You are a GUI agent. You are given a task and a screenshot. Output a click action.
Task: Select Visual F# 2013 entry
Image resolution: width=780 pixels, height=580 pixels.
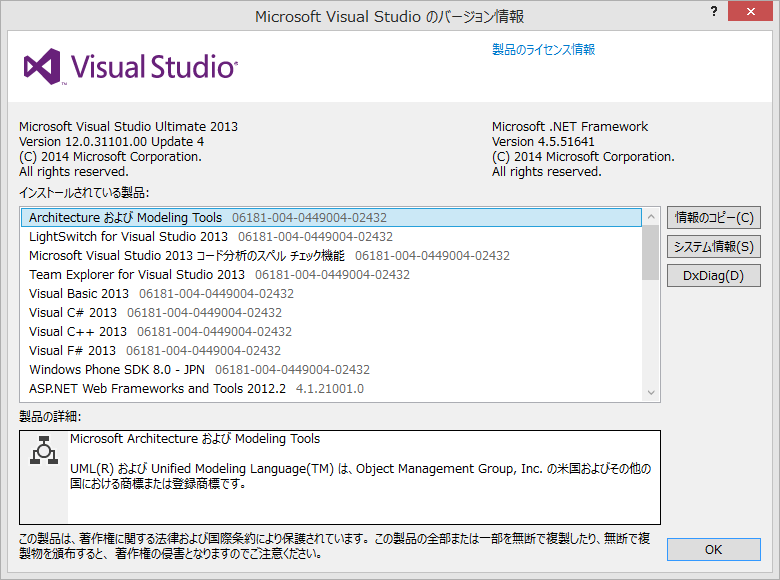point(331,351)
